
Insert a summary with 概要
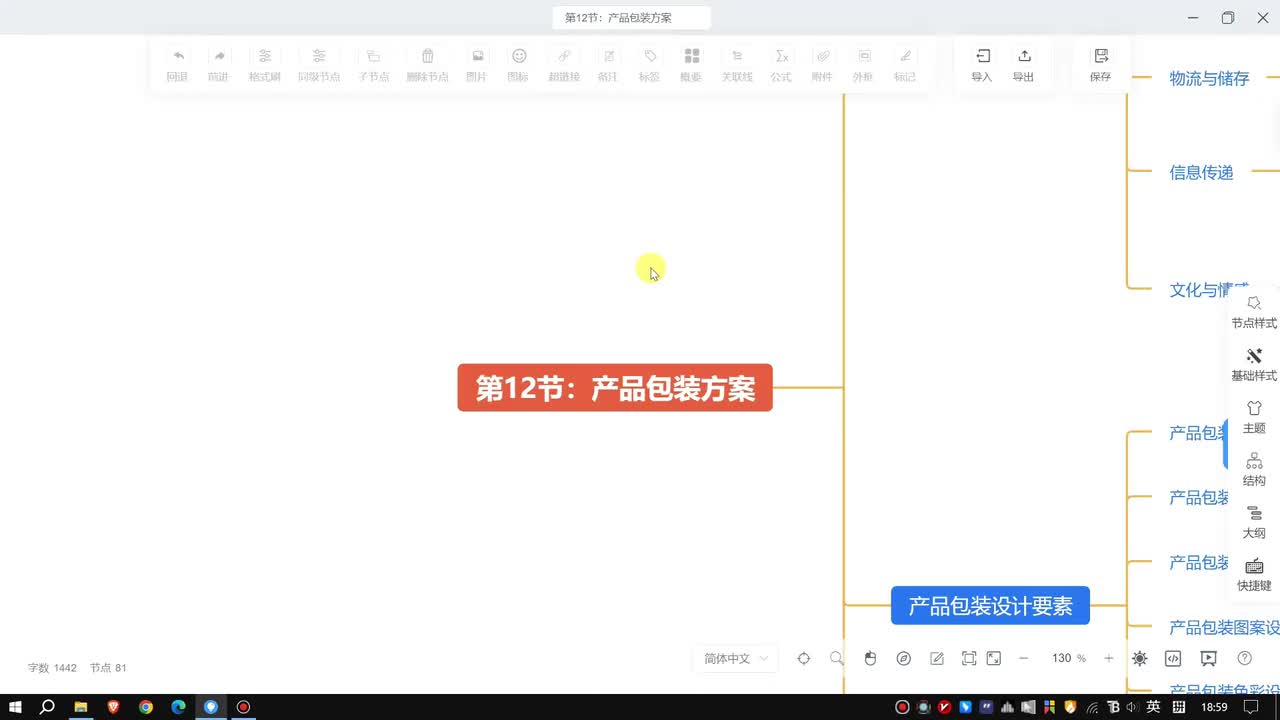point(691,65)
